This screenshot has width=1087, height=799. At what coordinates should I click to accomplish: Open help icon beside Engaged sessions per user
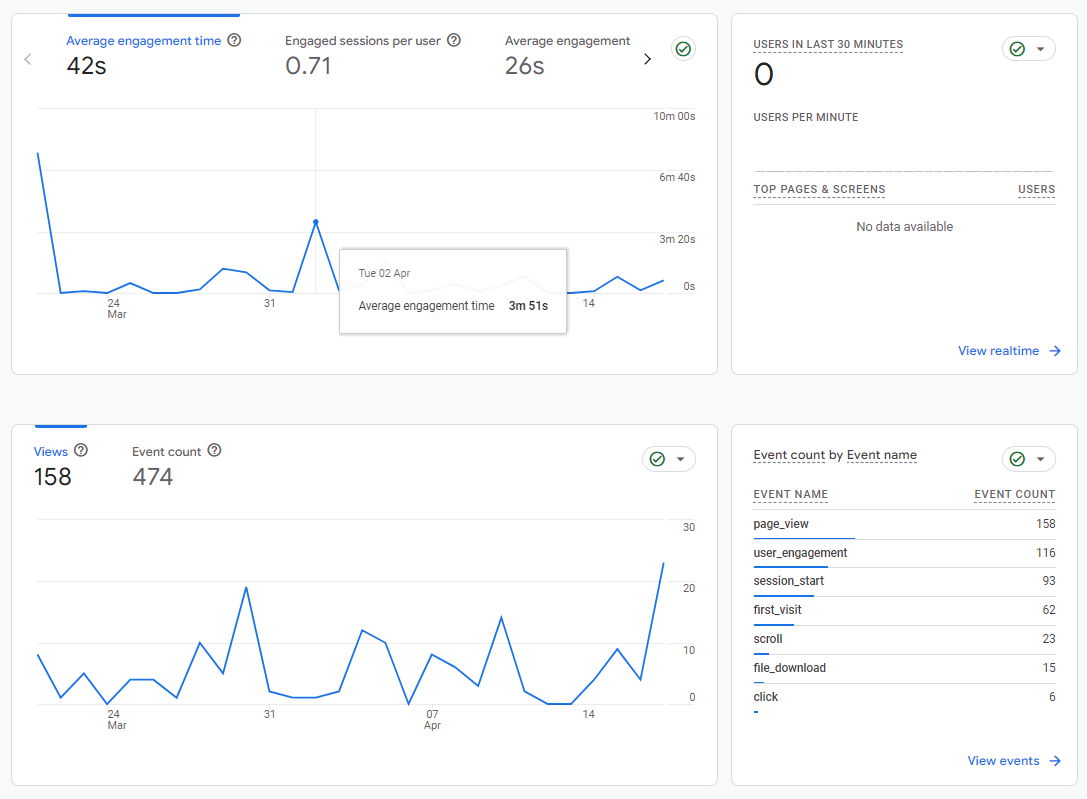tap(453, 40)
